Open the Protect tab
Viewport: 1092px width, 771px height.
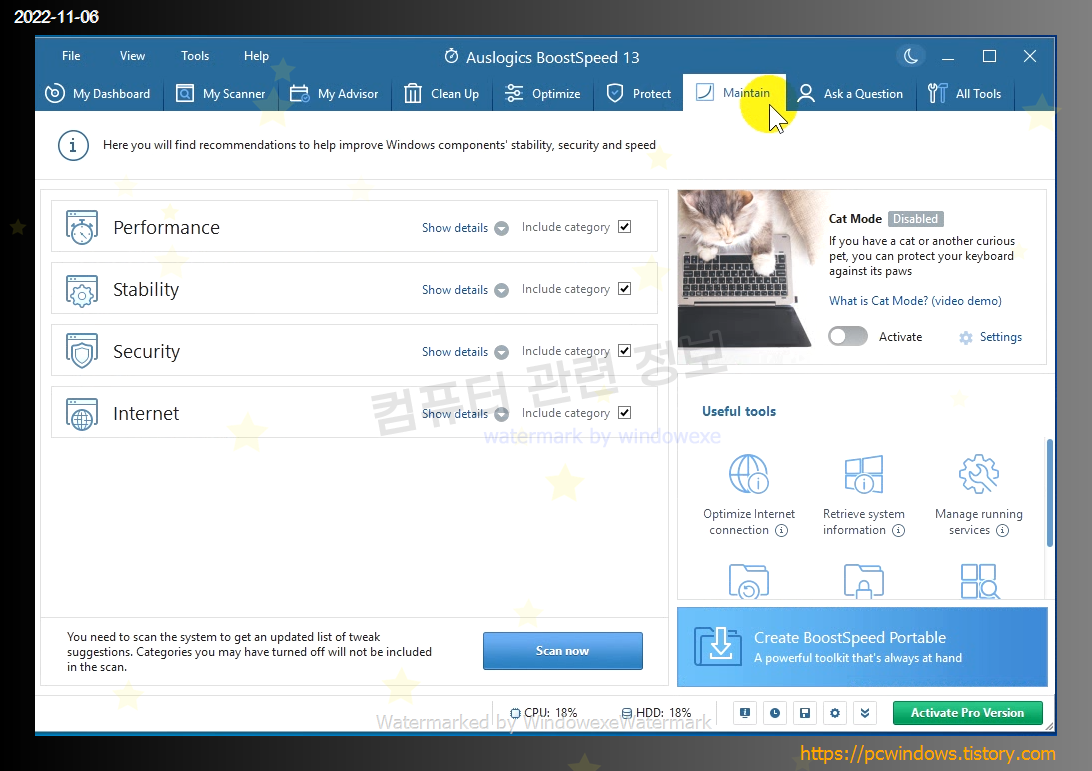pyautogui.click(x=638, y=93)
